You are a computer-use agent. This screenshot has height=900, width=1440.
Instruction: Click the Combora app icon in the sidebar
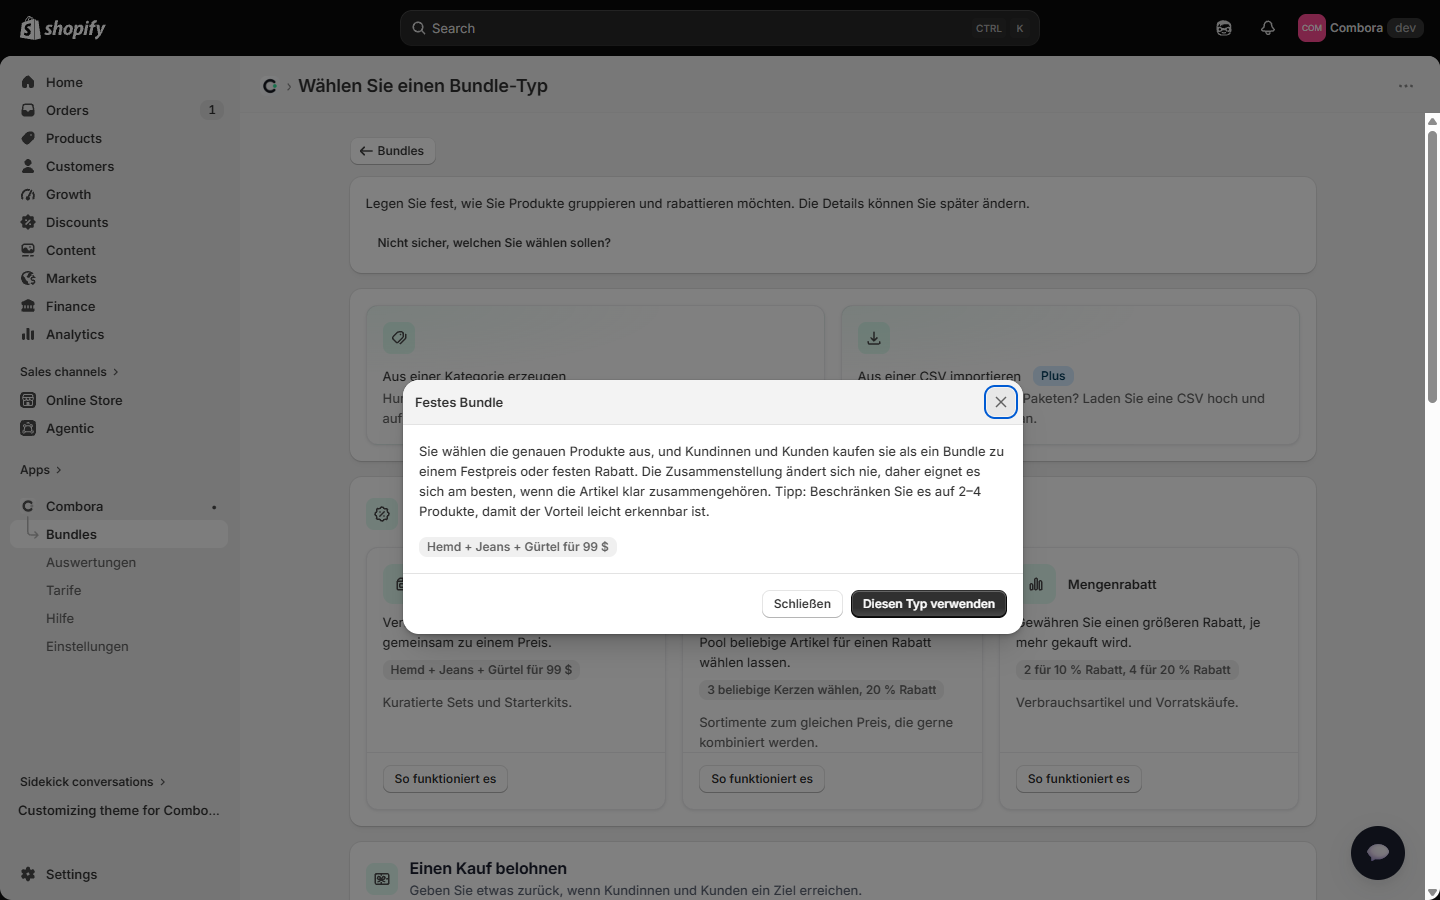pyautogui.click(x=28, y=506)
